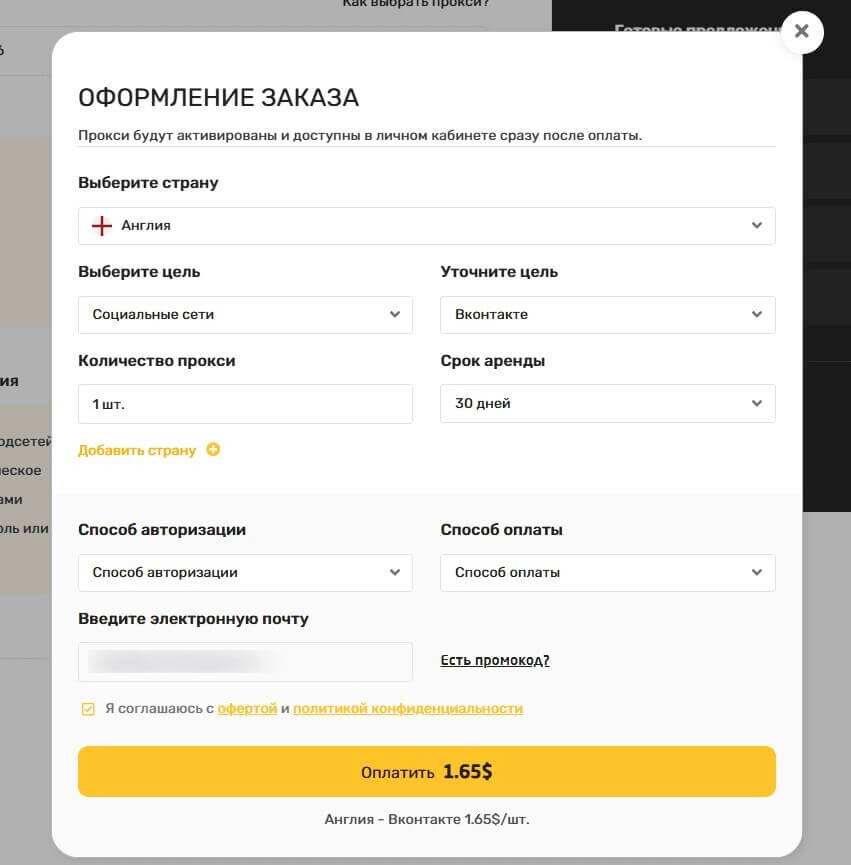This screenshot has width=851, height=865.
Task: Click chevron arrow of Социальные сети dropdown
Action: click(395, 314)
